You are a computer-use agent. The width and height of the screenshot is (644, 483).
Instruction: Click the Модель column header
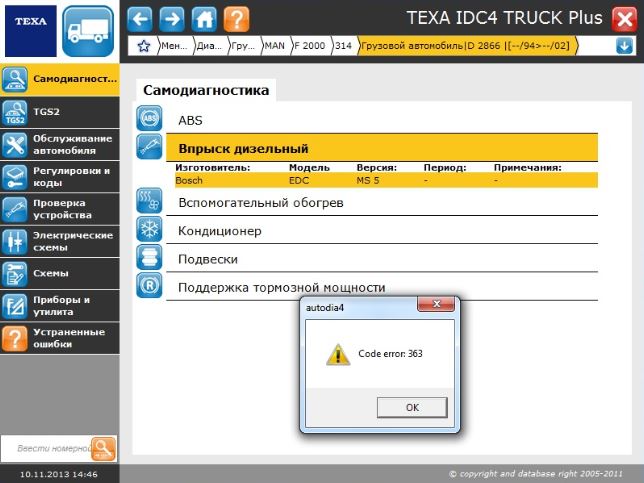pos(309,168)
